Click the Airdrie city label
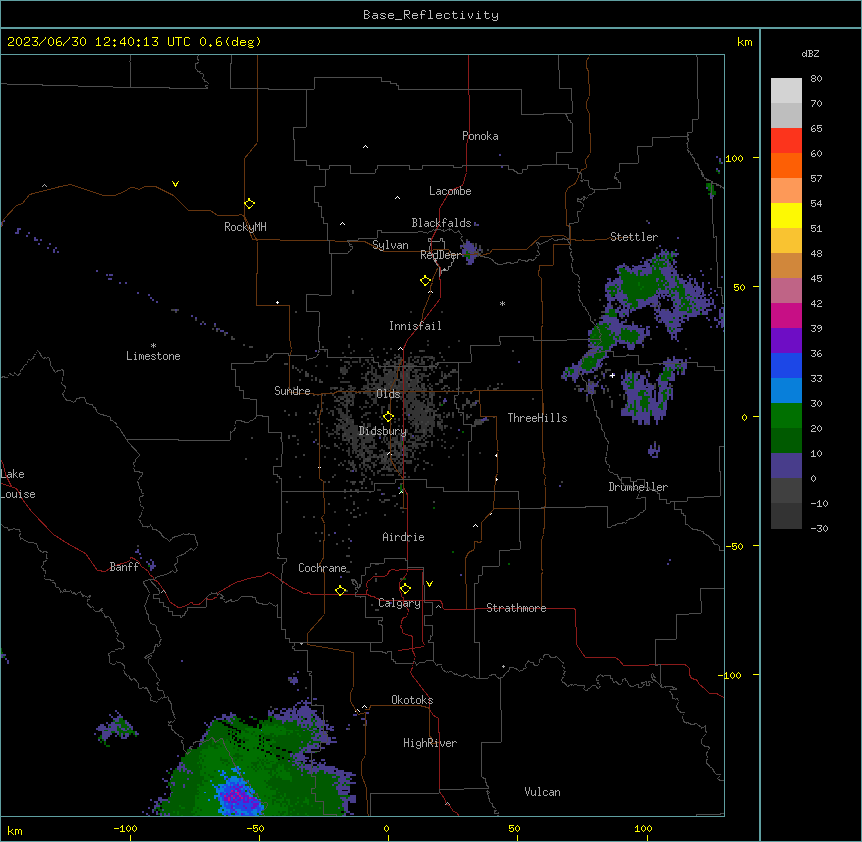The width and height of the screenshot is (862, 842). [404, 537]
